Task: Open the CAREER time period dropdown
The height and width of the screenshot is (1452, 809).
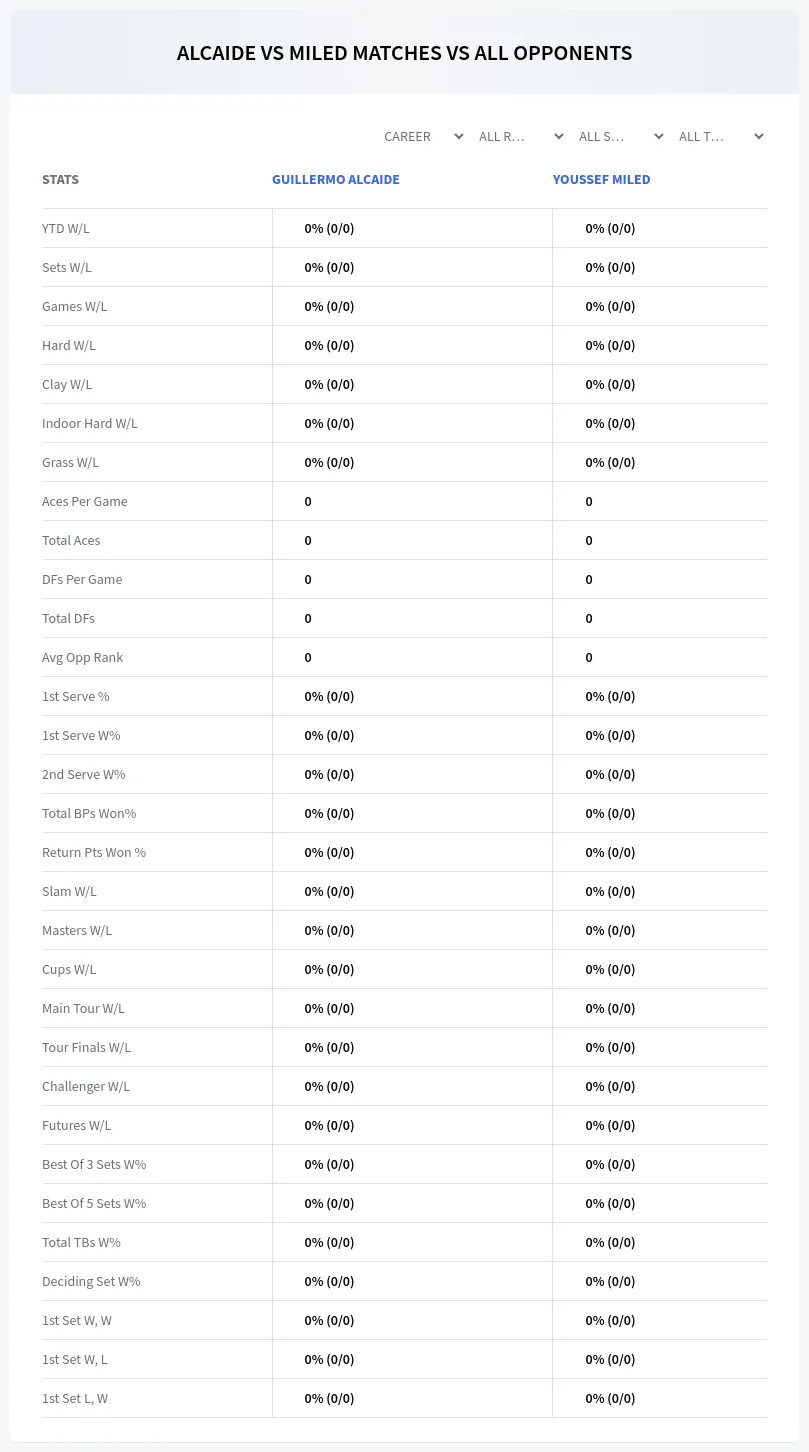Action: pyautogui.click(x=422, y=137)
